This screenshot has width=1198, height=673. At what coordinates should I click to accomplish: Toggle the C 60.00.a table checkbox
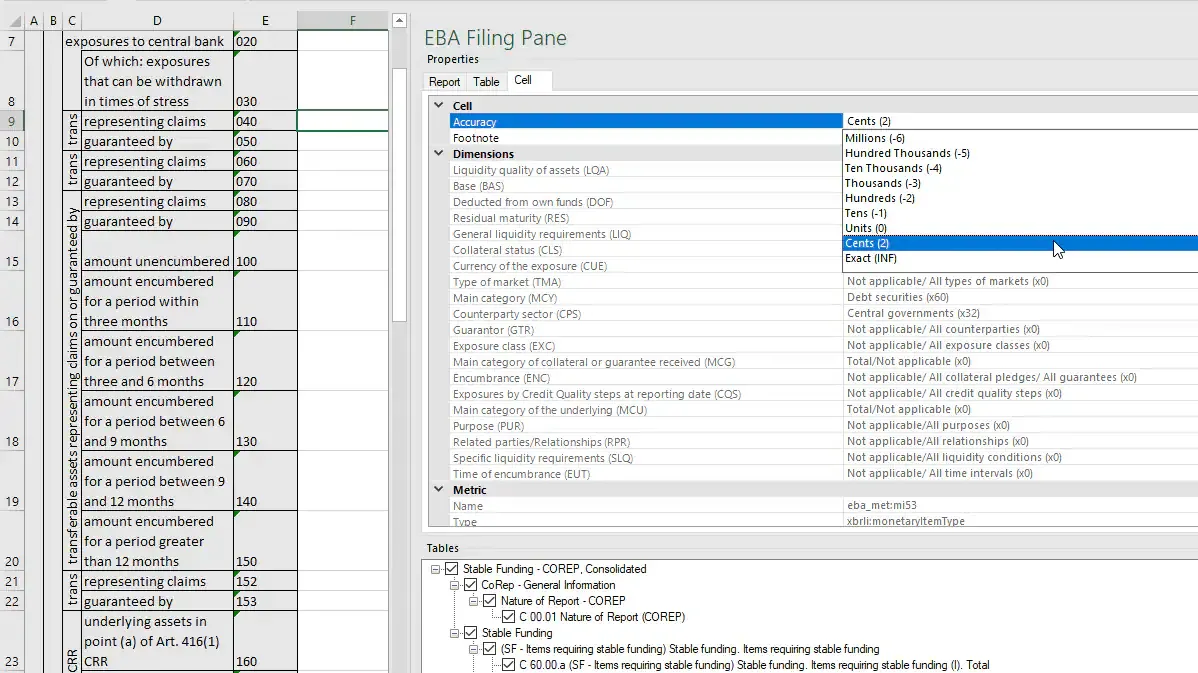(x=509, y=665)
